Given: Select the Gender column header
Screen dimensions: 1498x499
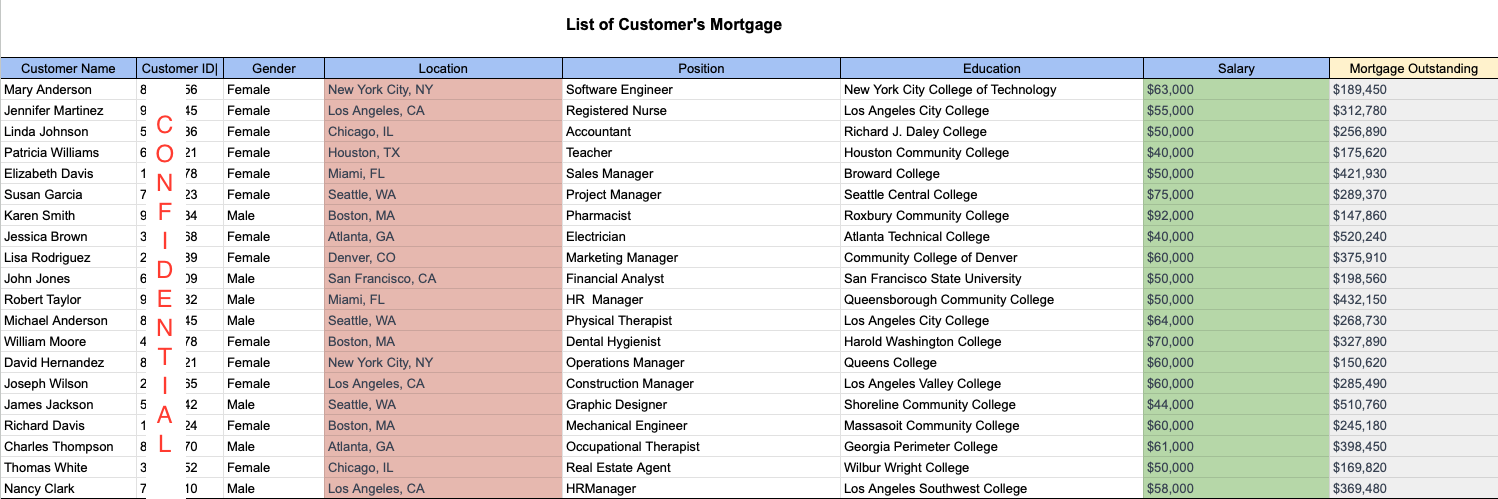Looking at the screenshot, I should point(274,69).
